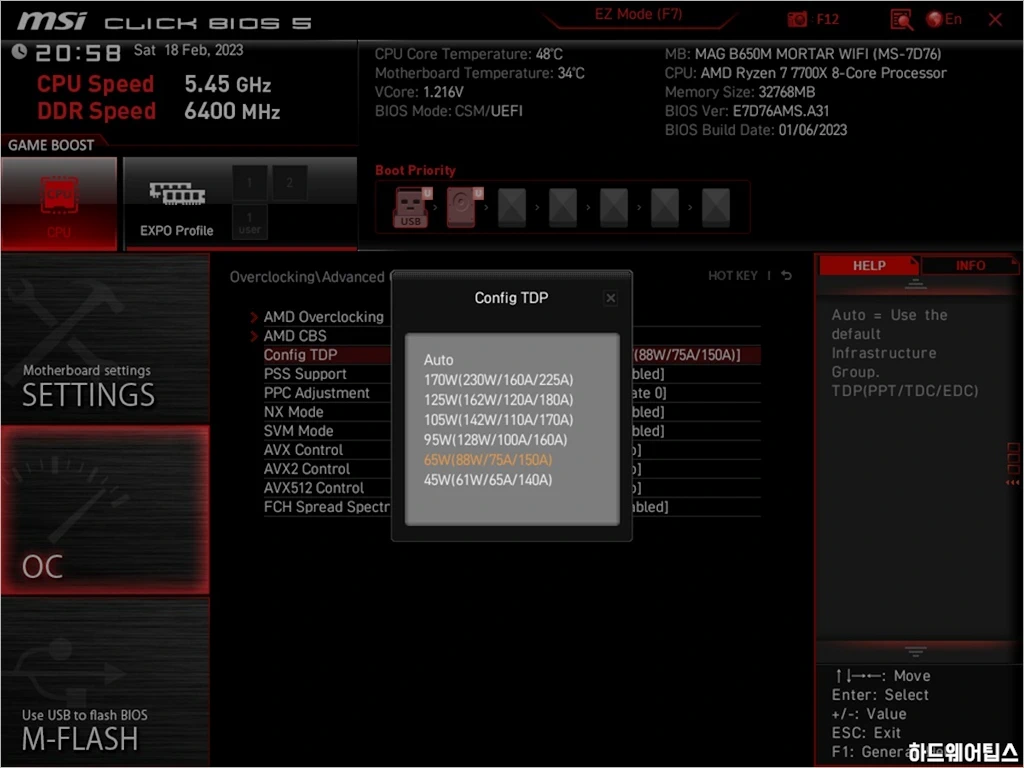
Task: Click the help panel bottom scroll handle
Action: pos(915,651)
